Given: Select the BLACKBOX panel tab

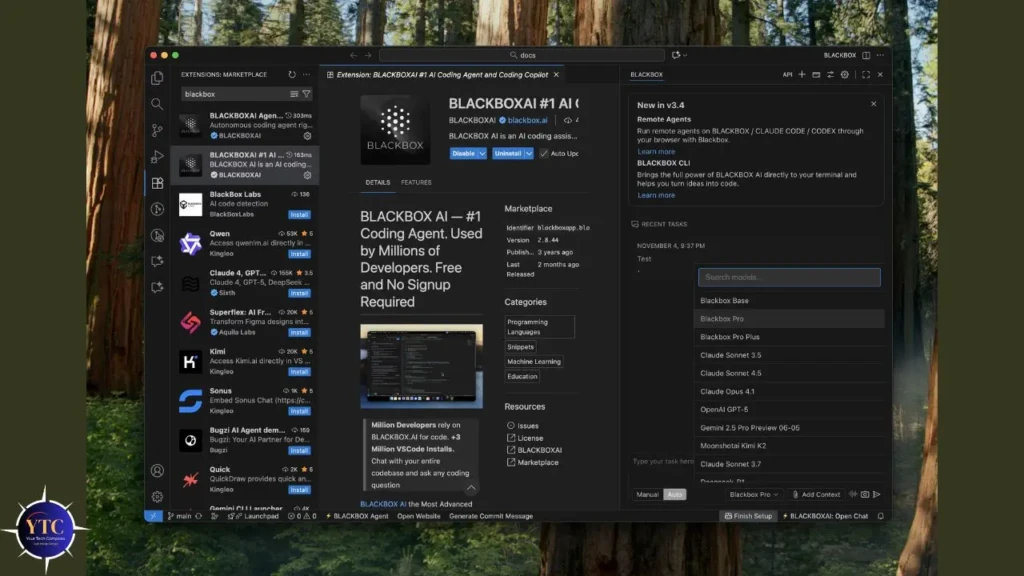Looking at the screenshot, I should tap(647, 74).
